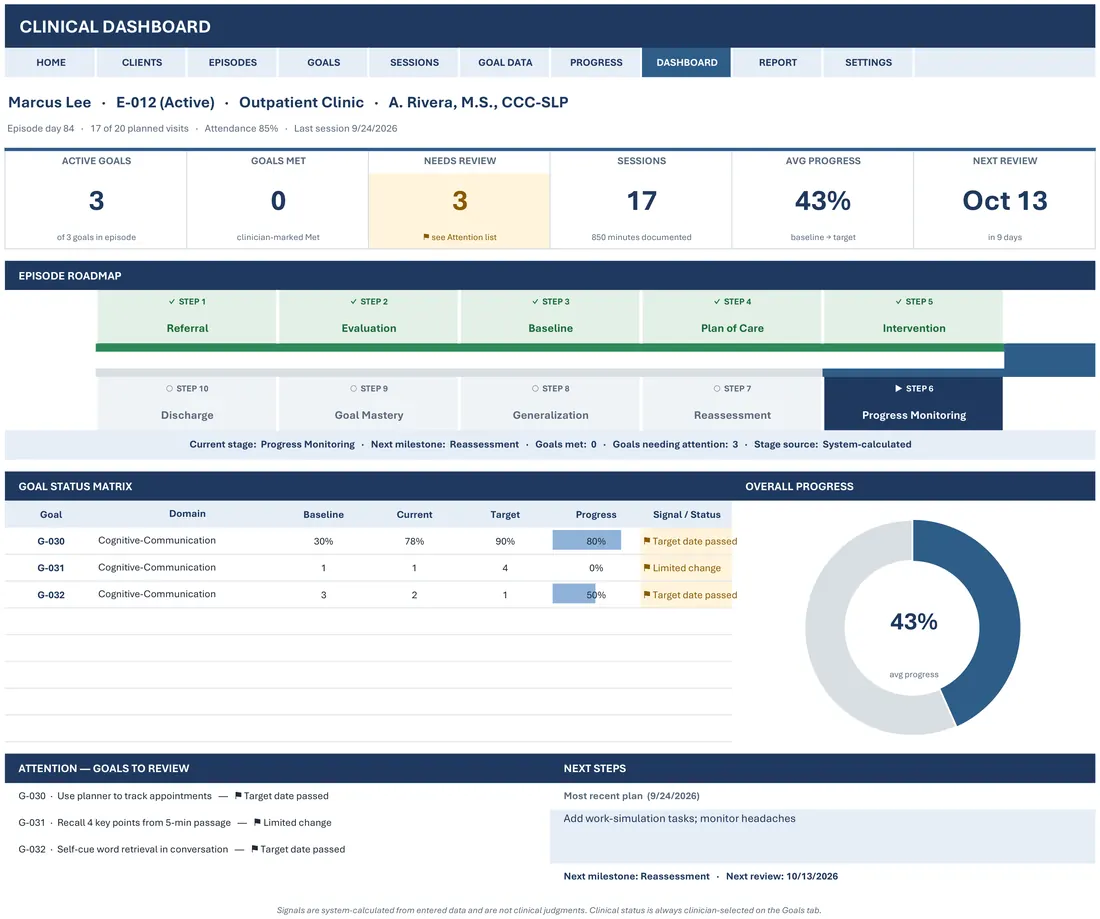Select the checkmark icon next to Step 3

(535, 302)
